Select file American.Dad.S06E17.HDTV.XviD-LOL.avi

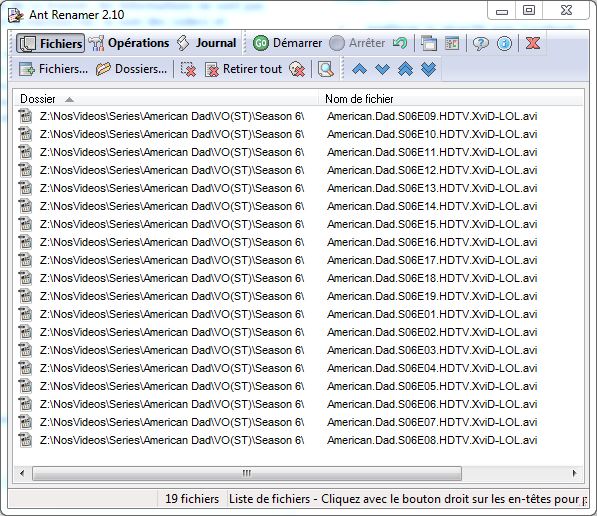pos(432,260)
